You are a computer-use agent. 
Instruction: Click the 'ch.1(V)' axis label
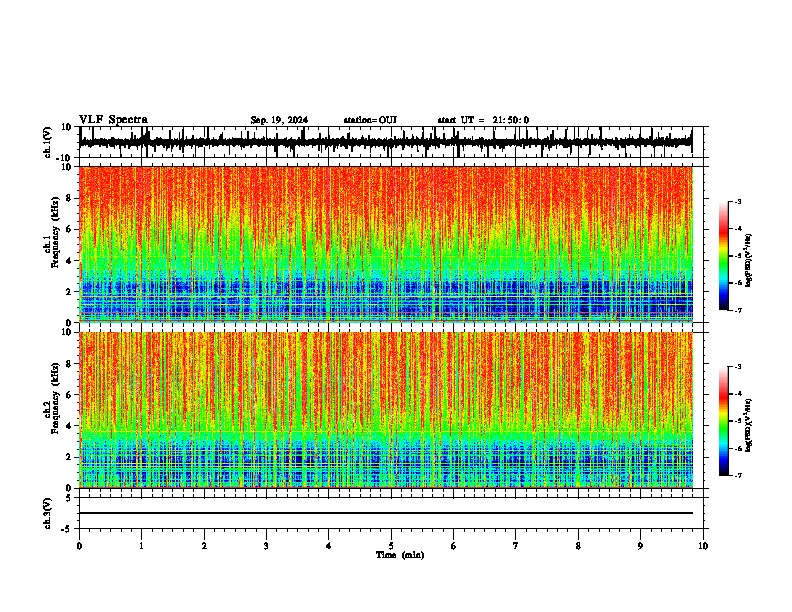click(48, 142)
